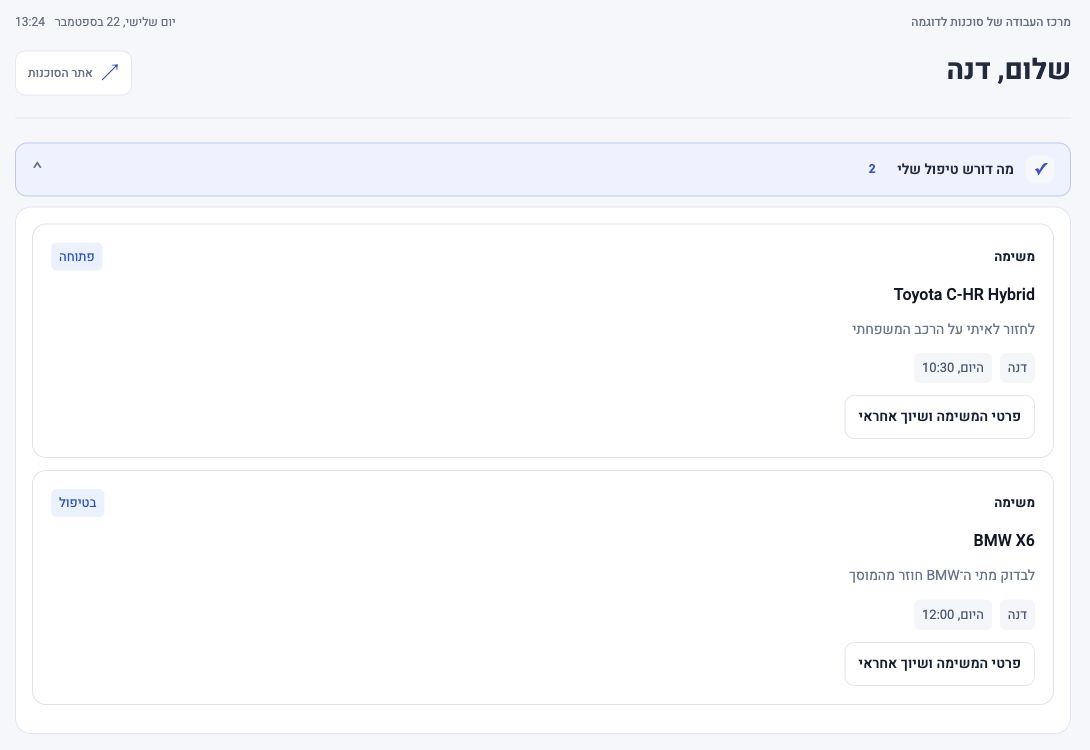Open the agency site via אתר הסוכנות button
1090x750 pixels.
(73, 73)
